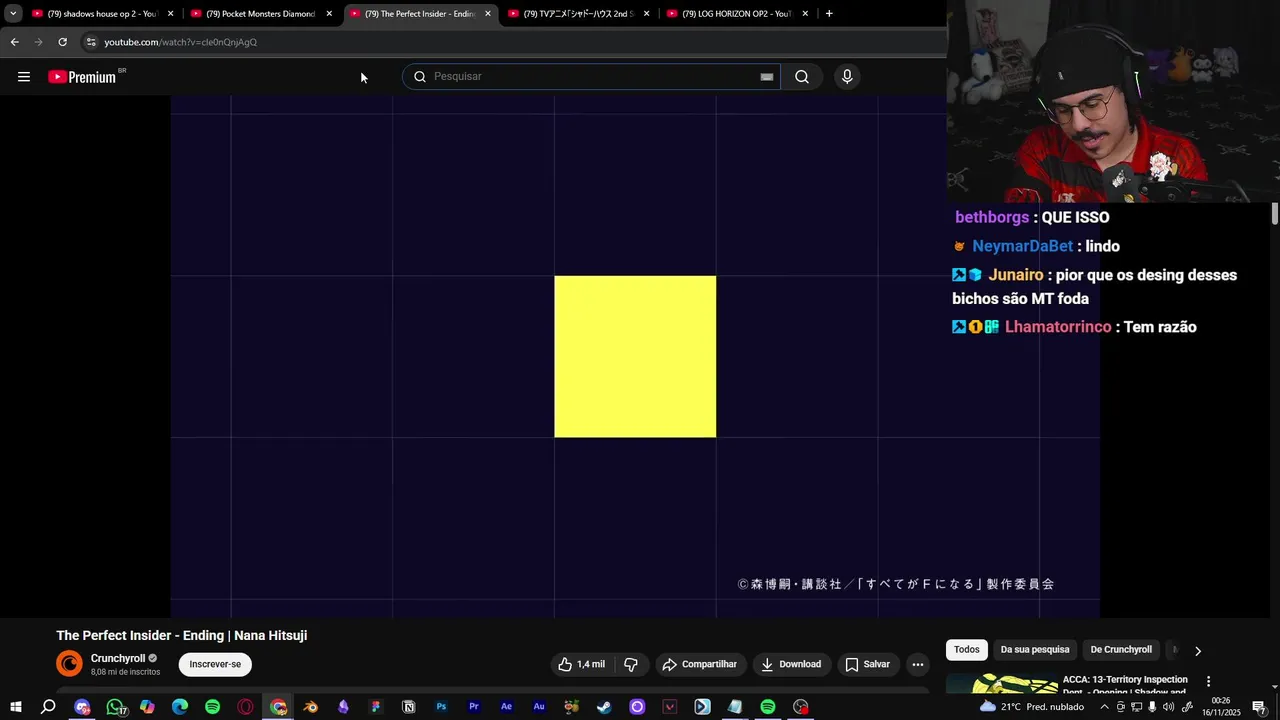Open Figma from the taskbar
The image size is (1280, 720).
pyautogui.click(x=376, y=707)
